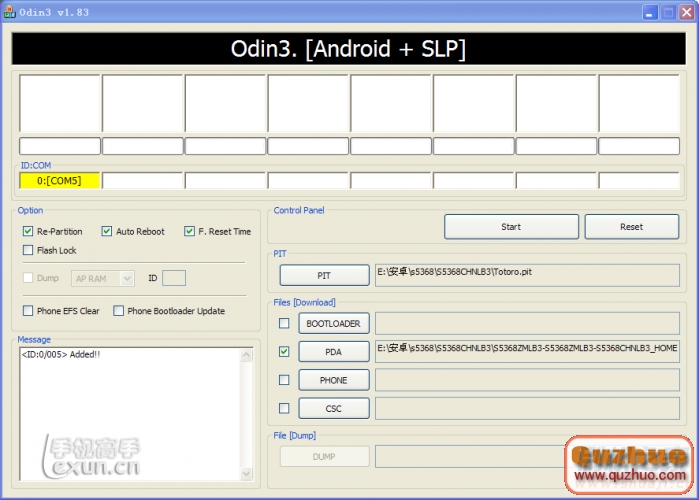Select the yellow 0:[COM5] port box

tap(60, 181)
